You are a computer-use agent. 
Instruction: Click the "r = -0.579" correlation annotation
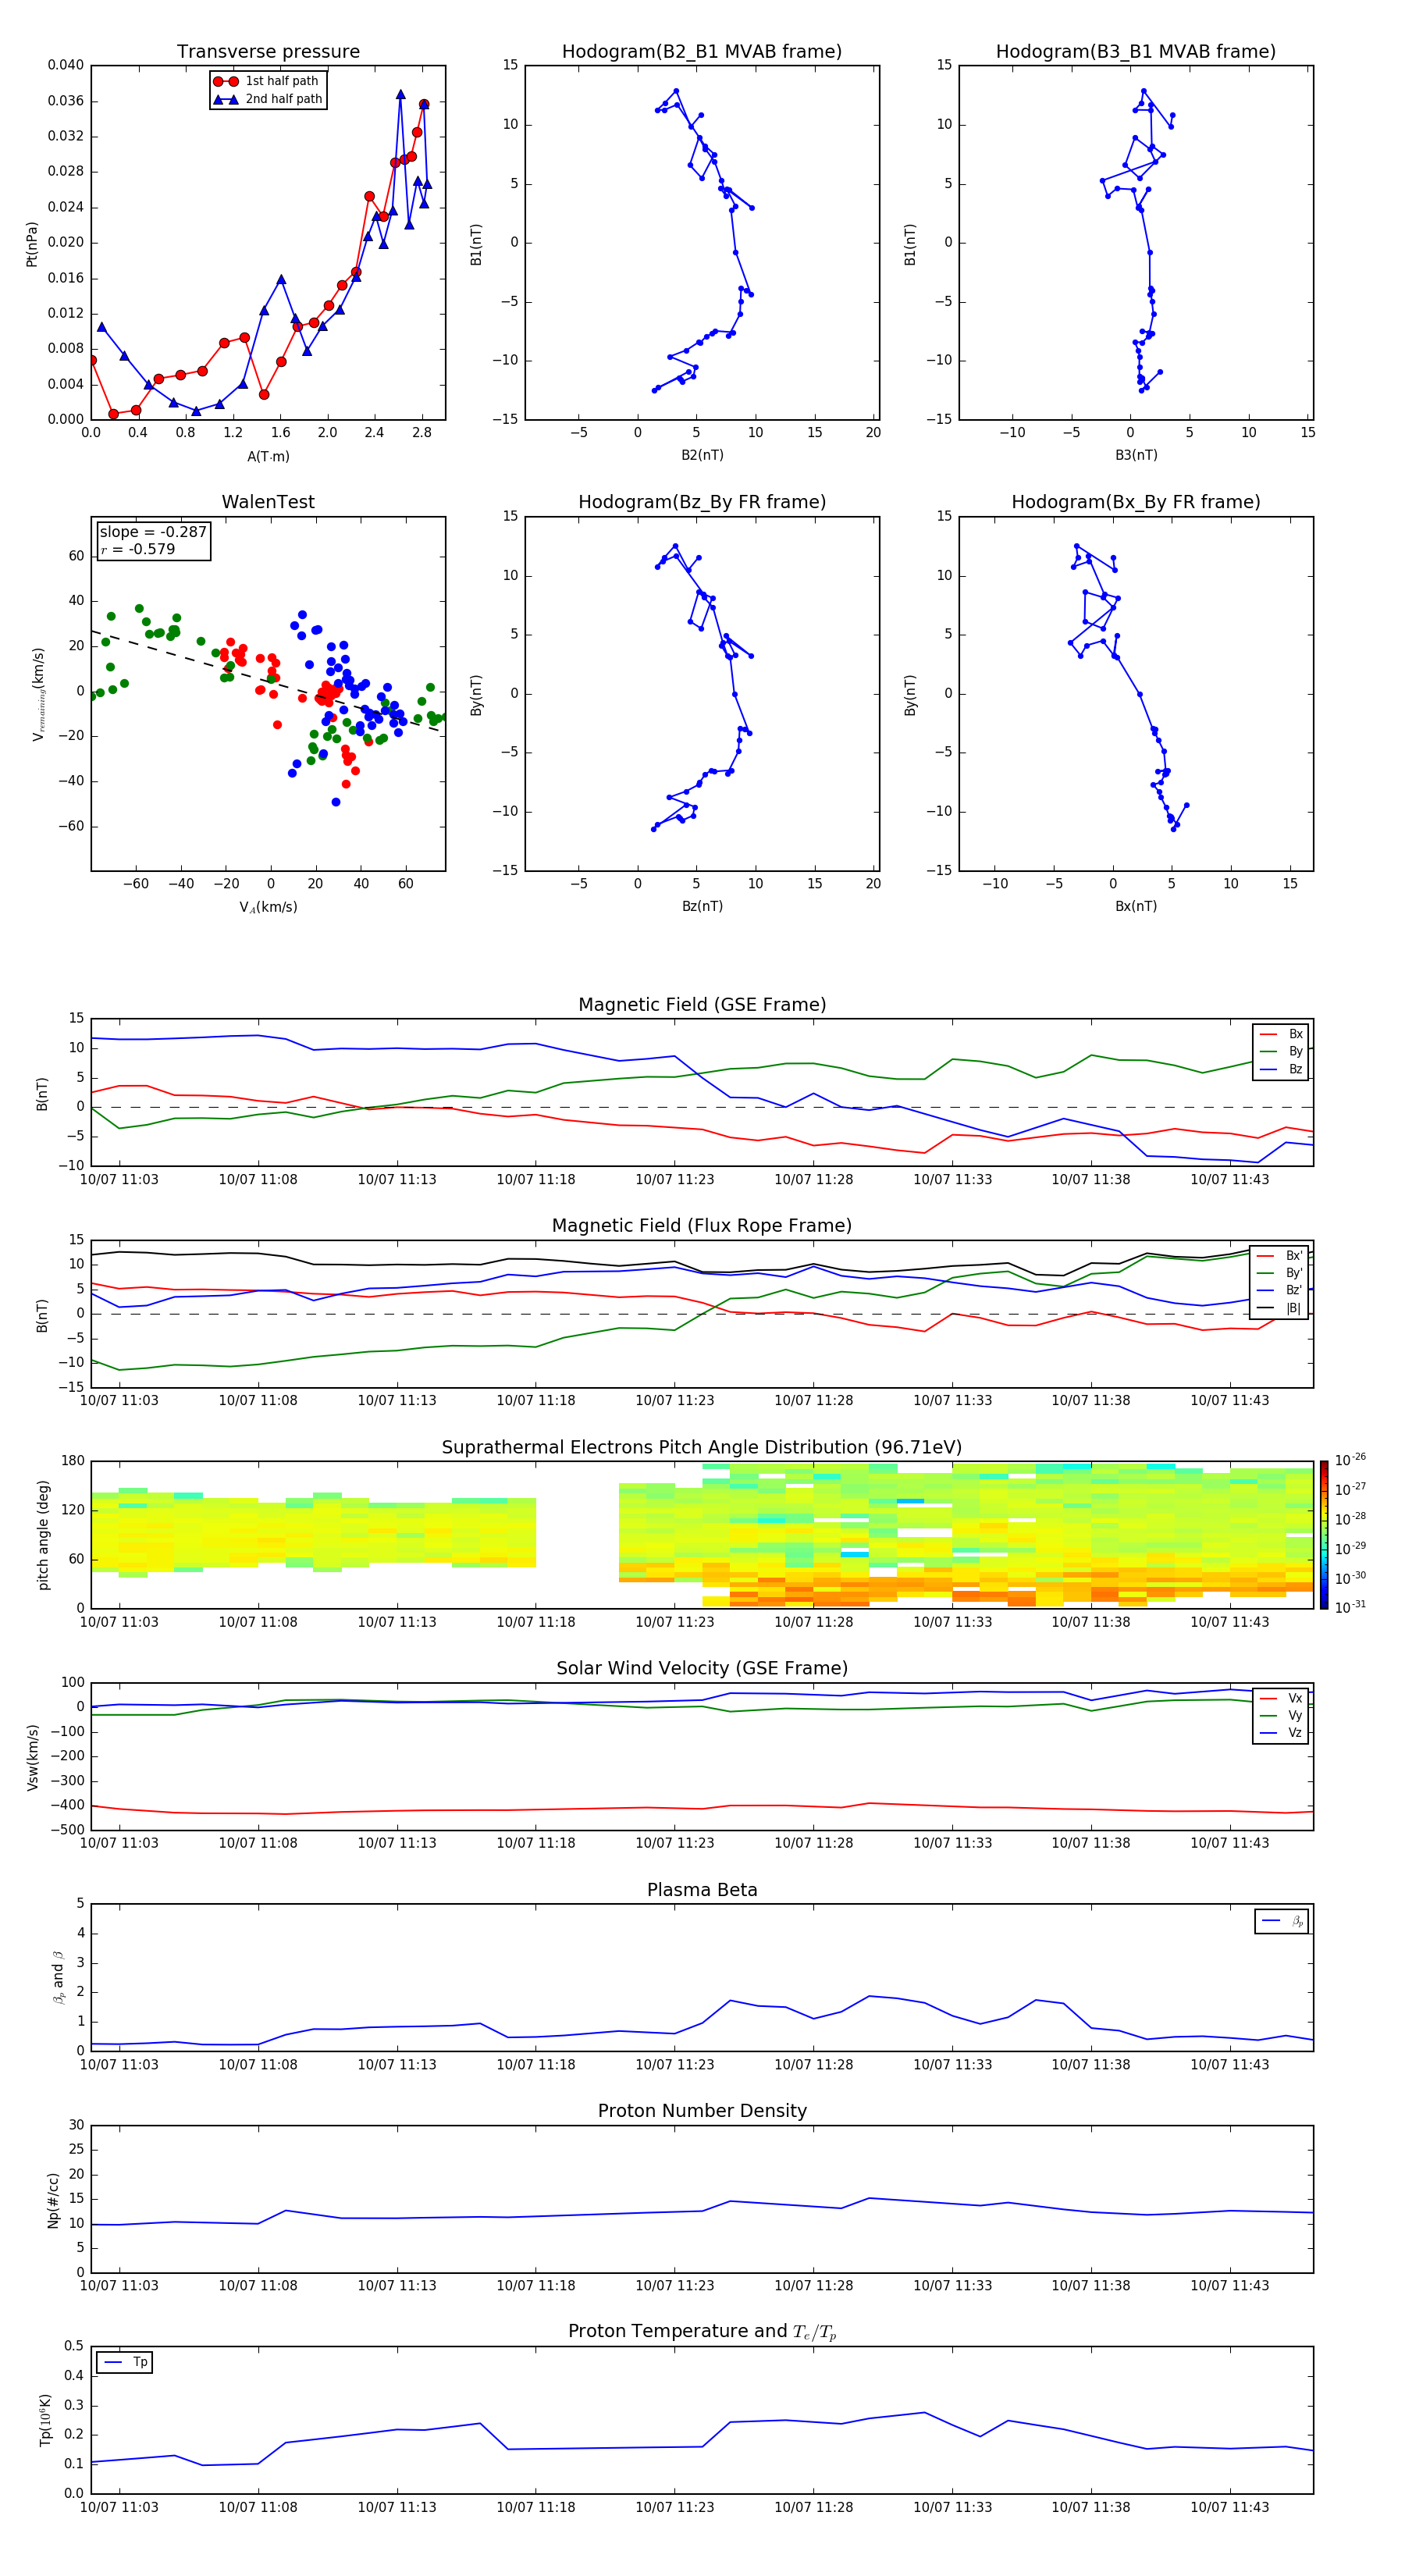pos(138,549)
